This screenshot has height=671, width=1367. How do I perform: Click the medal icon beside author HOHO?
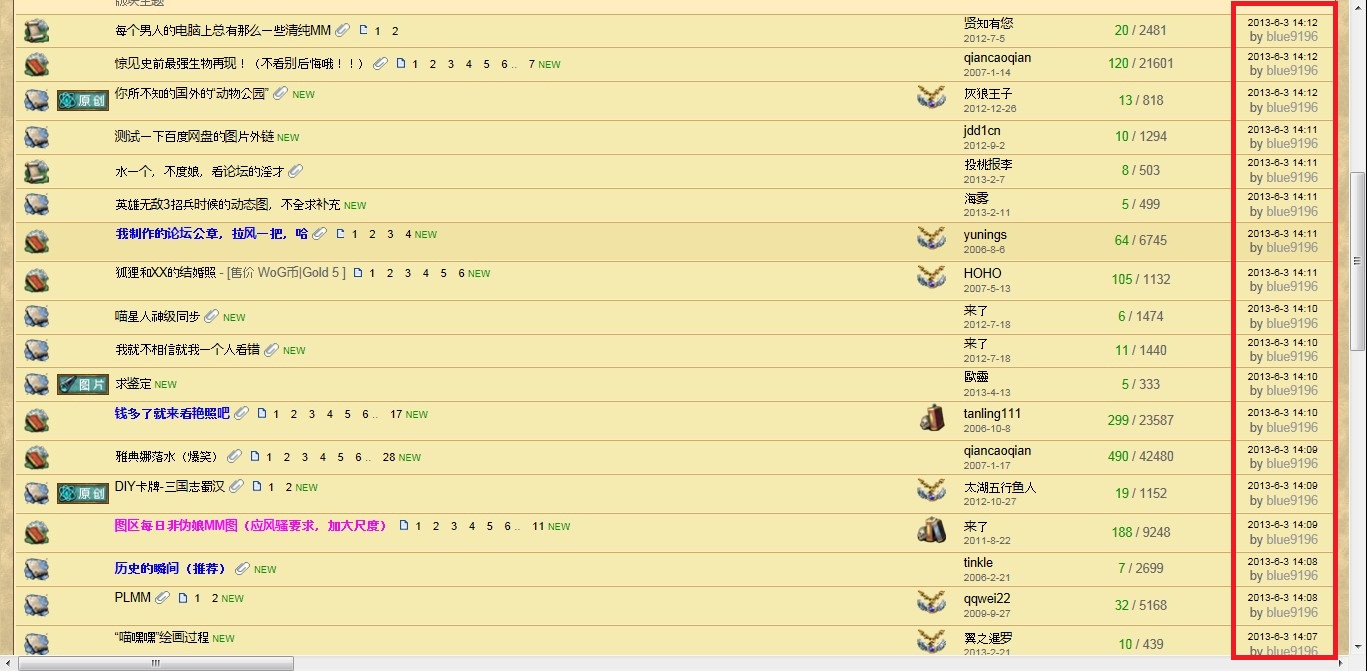click(x=931, y=276)
